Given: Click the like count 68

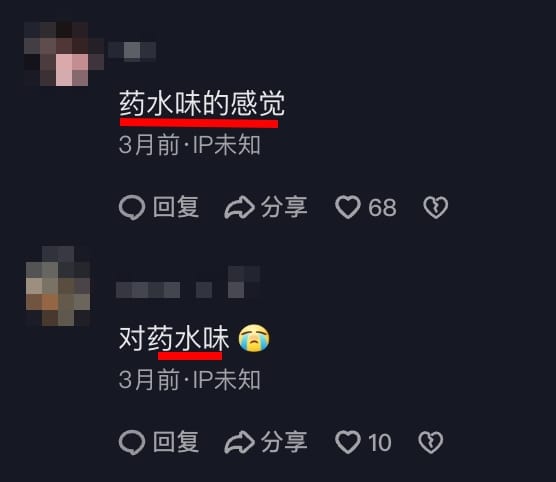Looking at the screenshot, I should [x=382, y=207].
